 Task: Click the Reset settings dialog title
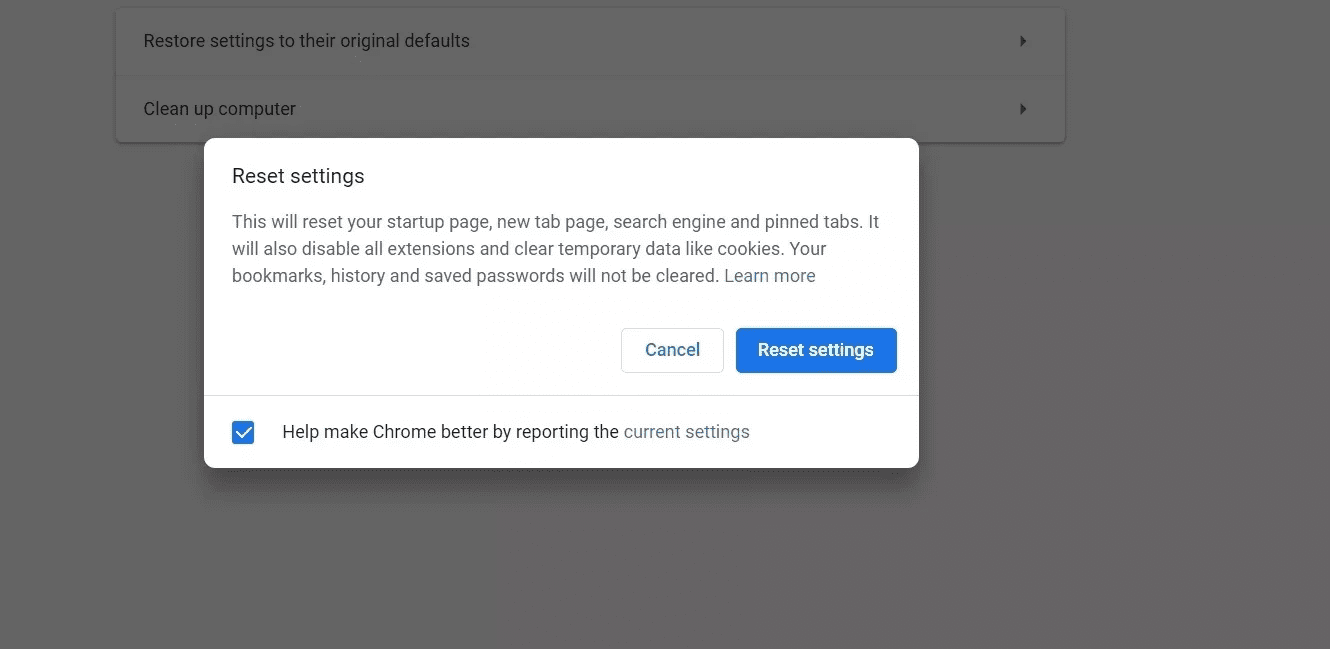[298, 176]
